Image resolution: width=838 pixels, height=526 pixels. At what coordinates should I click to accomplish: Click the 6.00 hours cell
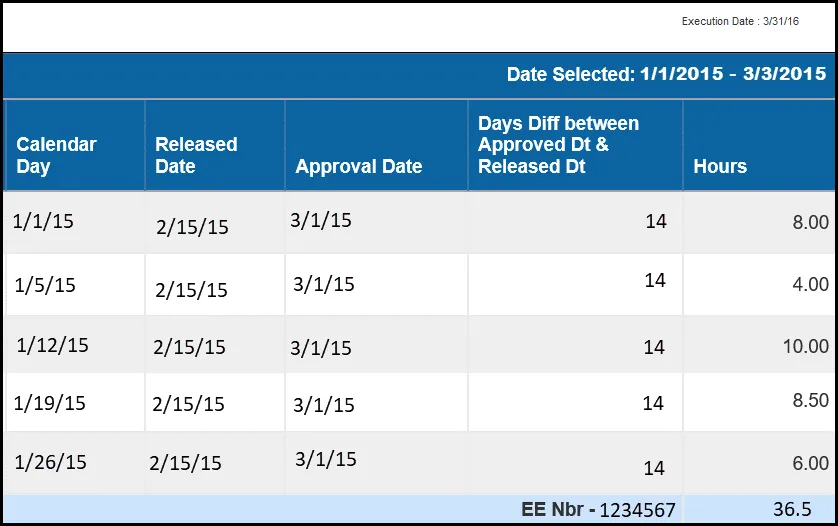point(810,464)
